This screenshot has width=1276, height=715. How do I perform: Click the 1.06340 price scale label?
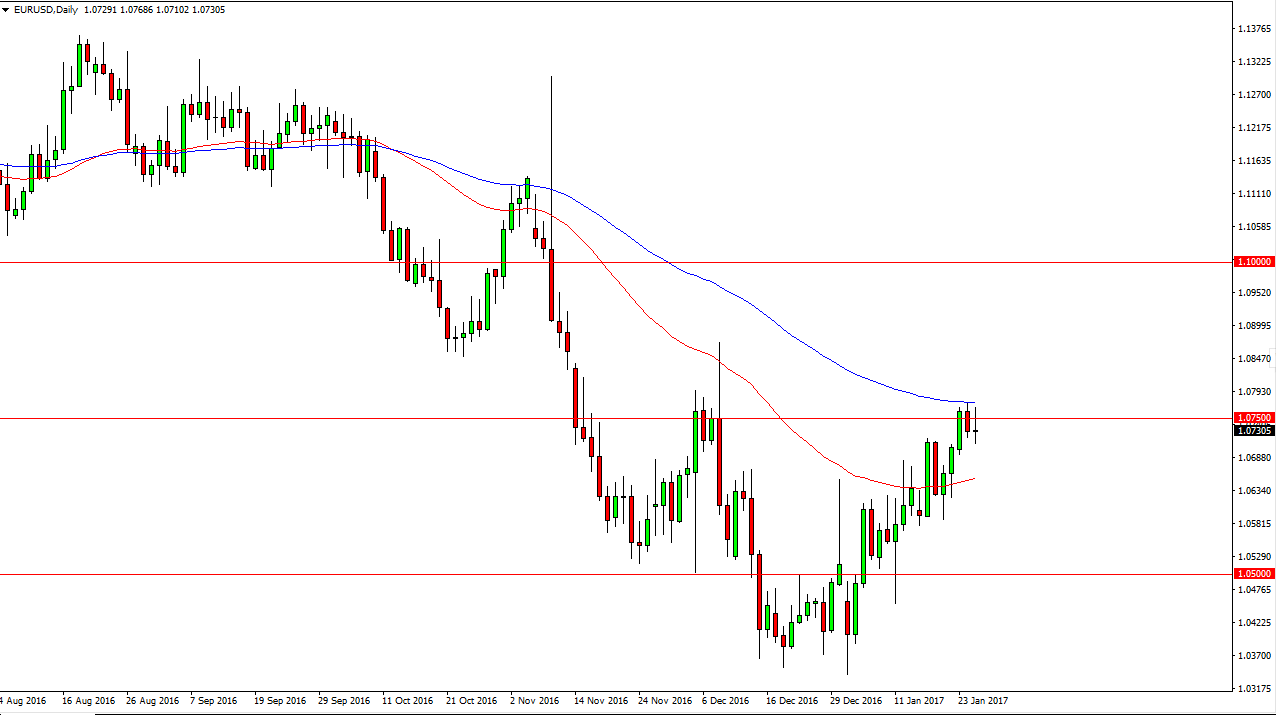1254,491
